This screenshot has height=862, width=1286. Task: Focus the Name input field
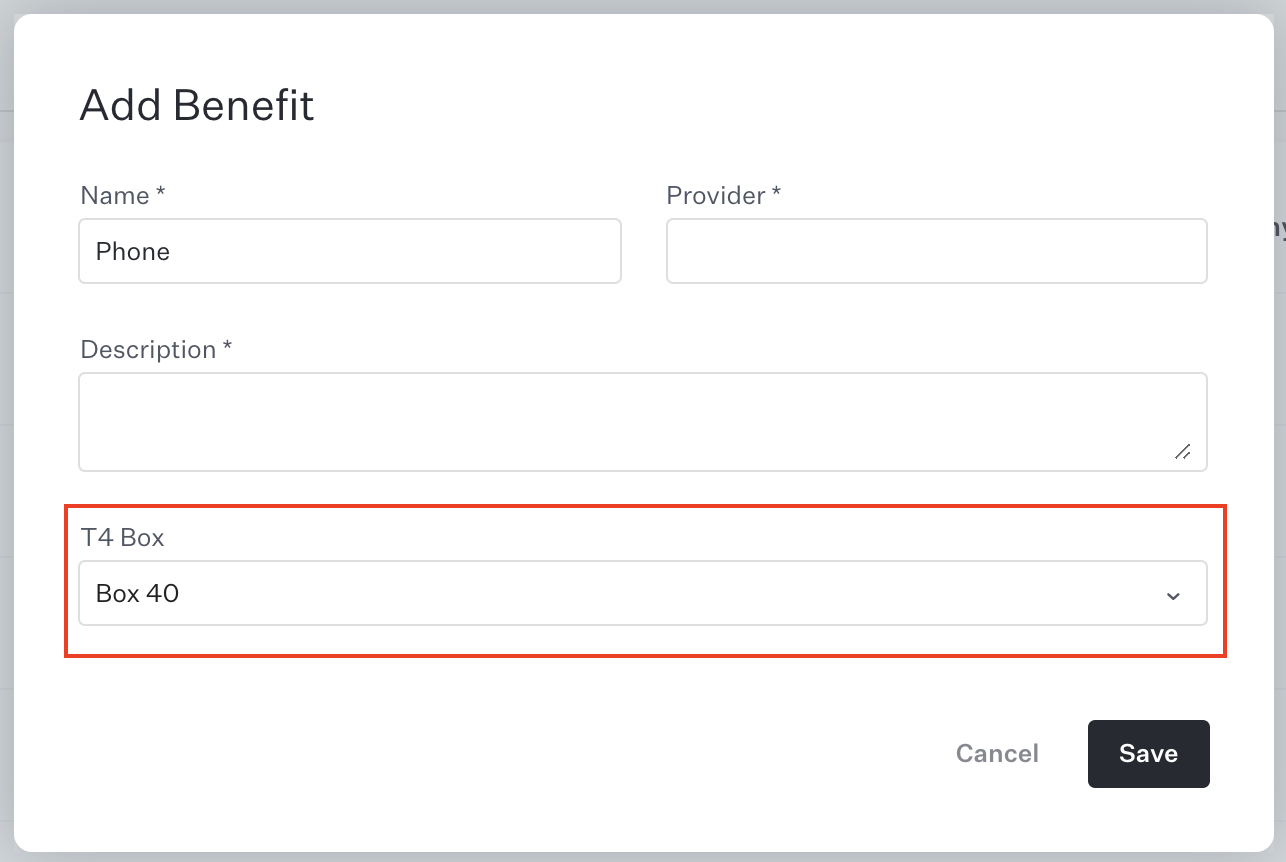(350, 251)
